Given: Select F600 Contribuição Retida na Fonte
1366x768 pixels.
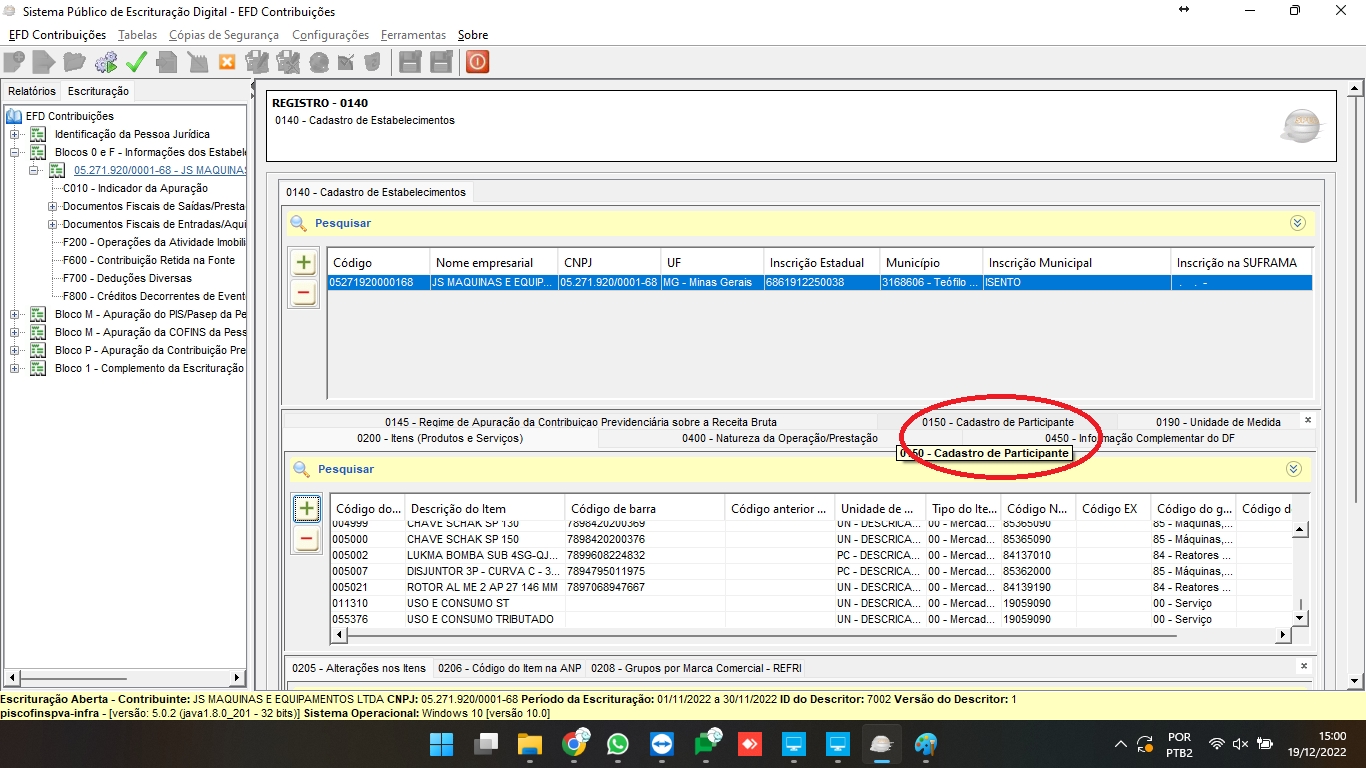Looking at the screenshot, I should tap(148, 260).
